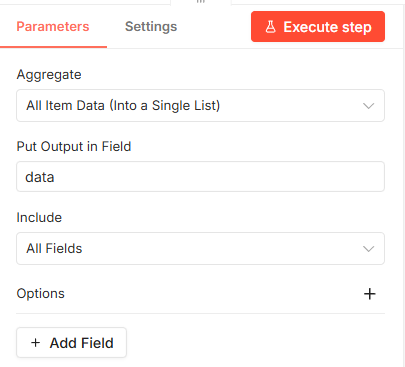Switch to the Settings tab
The image size is (405, 367).
(151, 27)
